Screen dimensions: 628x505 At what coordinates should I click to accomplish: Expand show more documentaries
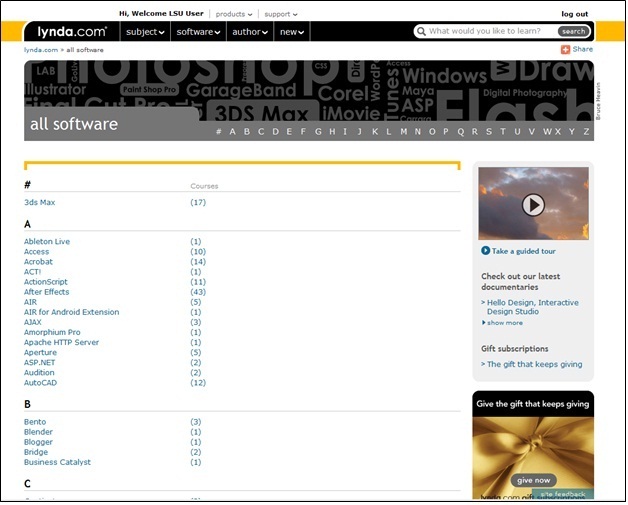pyautogui.click(x=503, y=323)
